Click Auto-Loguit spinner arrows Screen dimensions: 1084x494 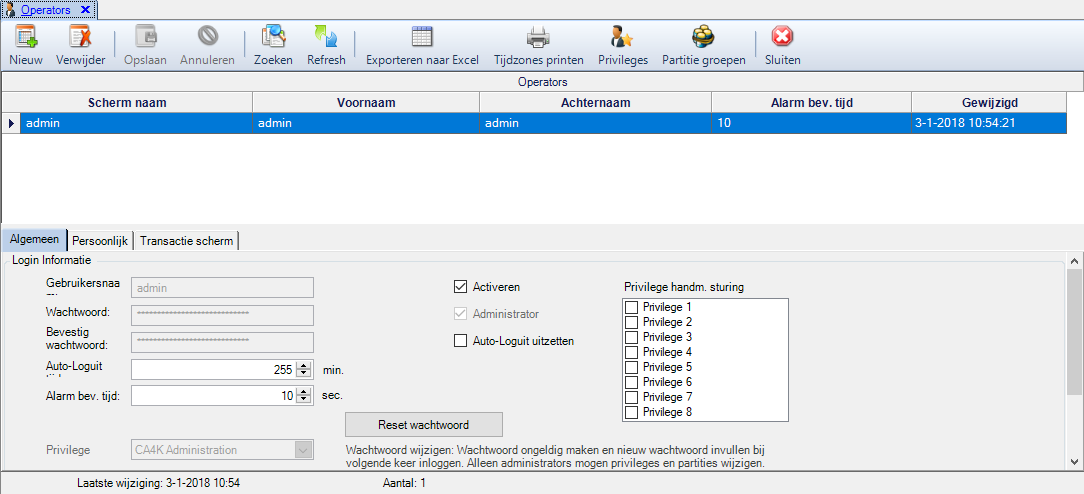pos(303,370)
